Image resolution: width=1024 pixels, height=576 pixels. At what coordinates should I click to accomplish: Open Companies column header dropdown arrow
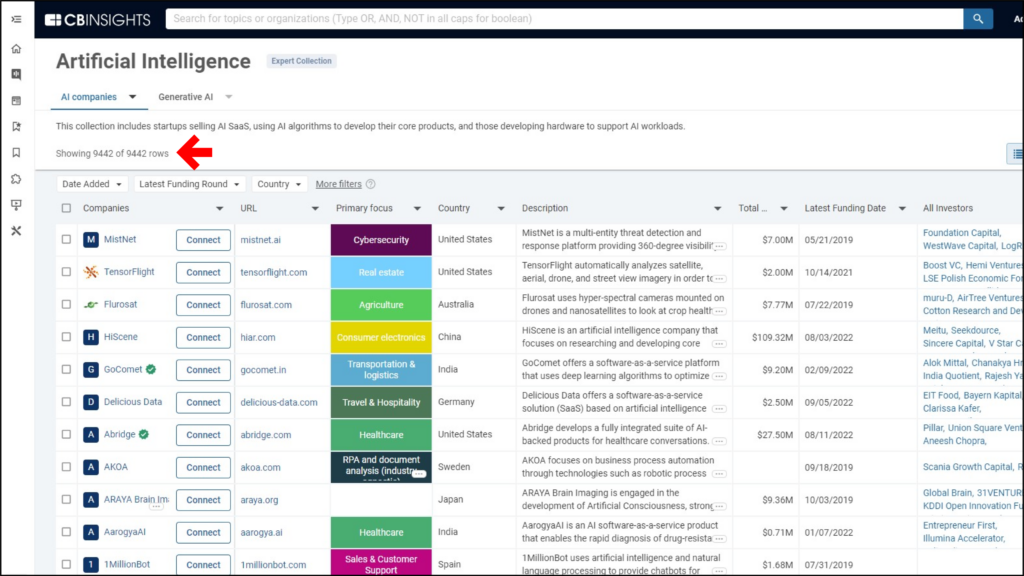(x=219, y=208)
